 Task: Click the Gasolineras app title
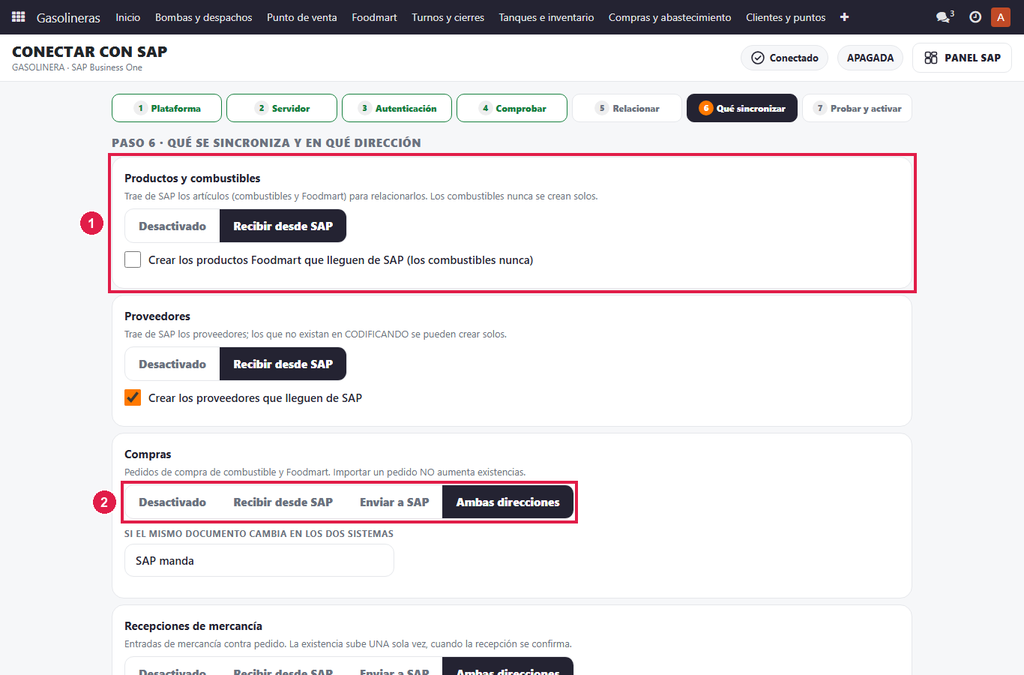click(x=69, y=18)
